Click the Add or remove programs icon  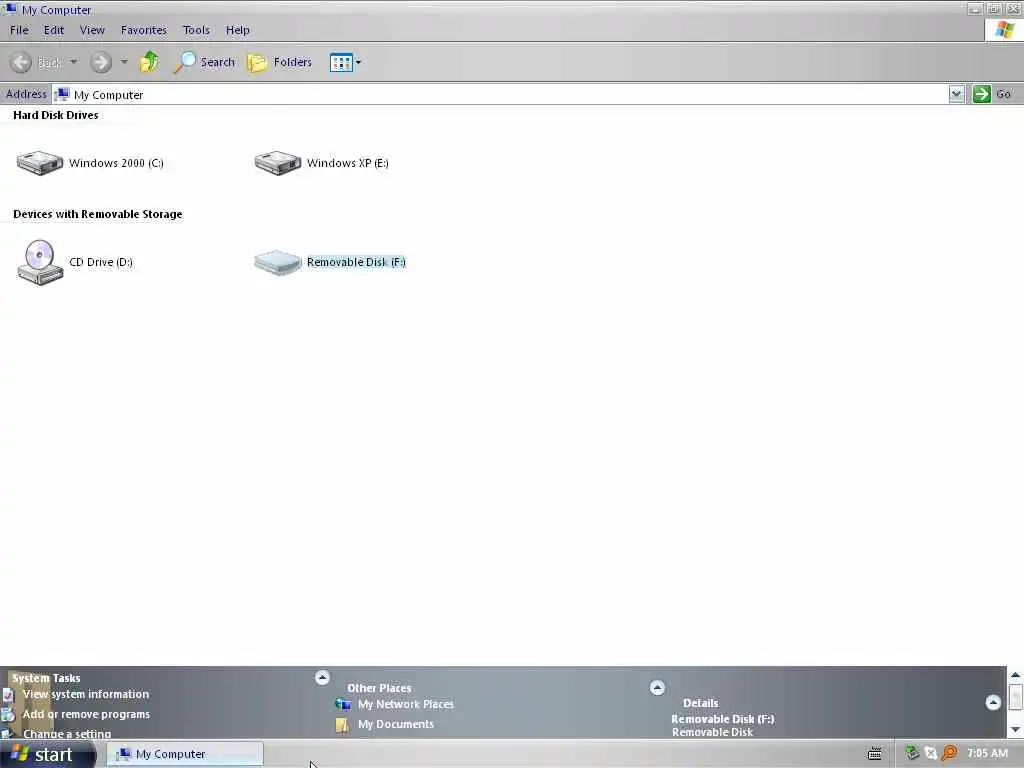(8, 714)
